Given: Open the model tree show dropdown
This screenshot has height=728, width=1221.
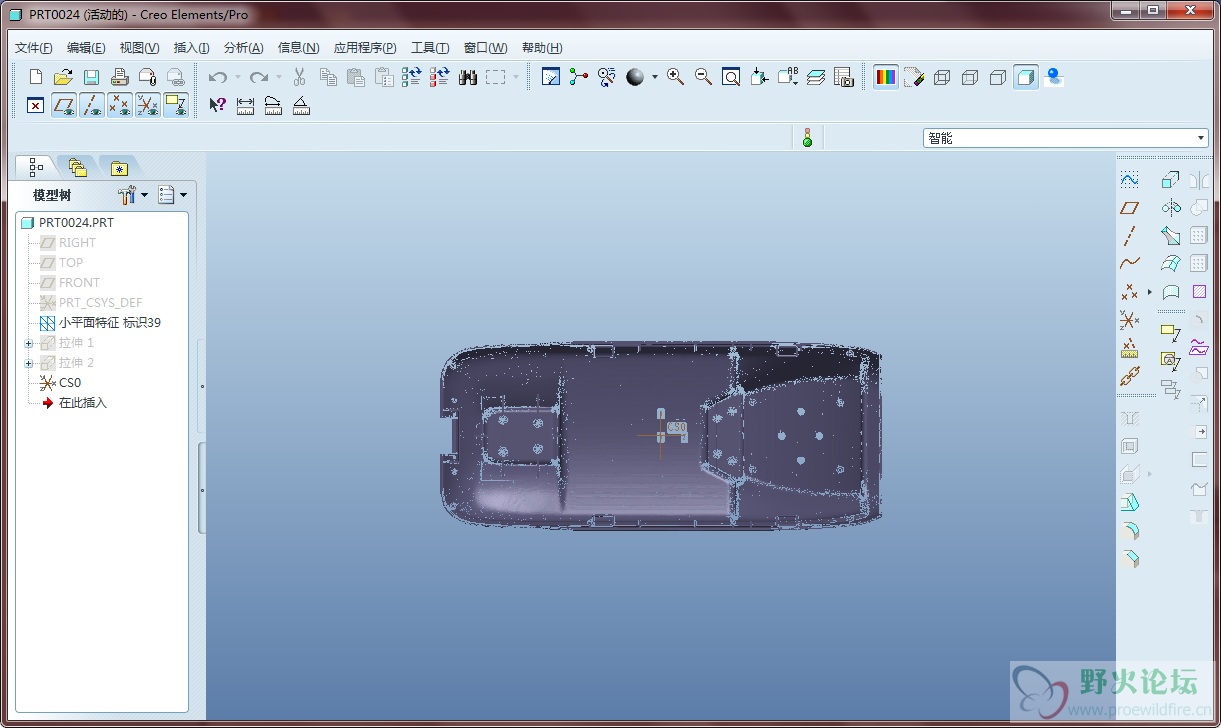Looking at the screenshot, I should point(183,195).
